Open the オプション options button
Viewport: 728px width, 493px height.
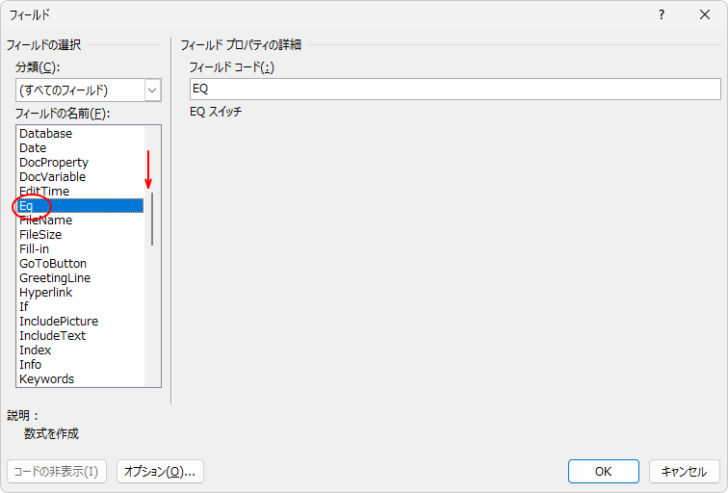160,472
